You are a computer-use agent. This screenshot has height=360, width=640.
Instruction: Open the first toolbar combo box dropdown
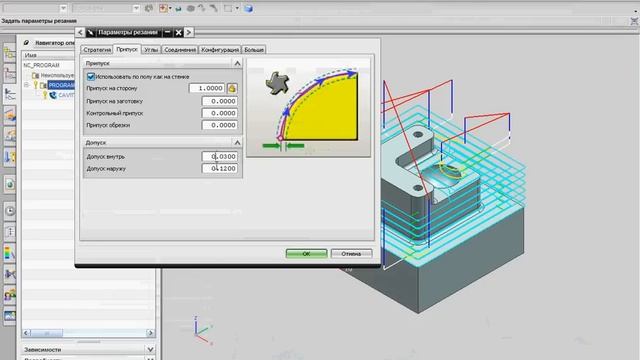coord(63,8)
